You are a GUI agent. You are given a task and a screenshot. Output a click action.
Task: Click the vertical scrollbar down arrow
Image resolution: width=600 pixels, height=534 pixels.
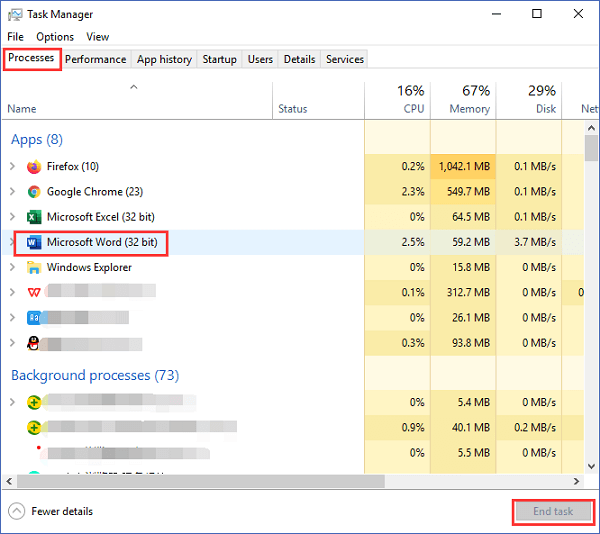[591, 466]
